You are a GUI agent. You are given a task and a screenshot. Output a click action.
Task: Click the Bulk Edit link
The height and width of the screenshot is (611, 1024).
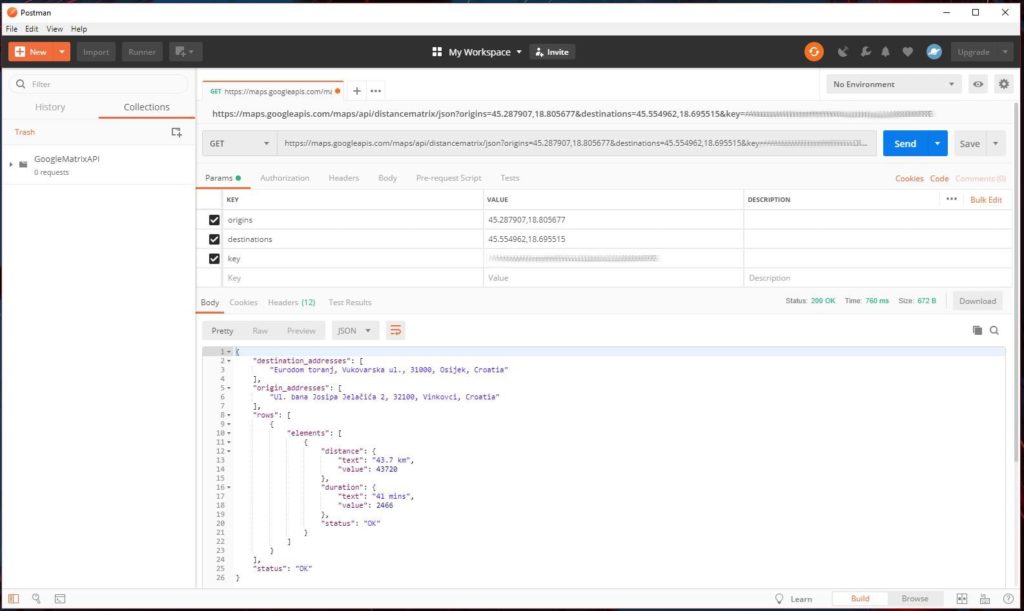pyautogui.click(x=985, y=200)
